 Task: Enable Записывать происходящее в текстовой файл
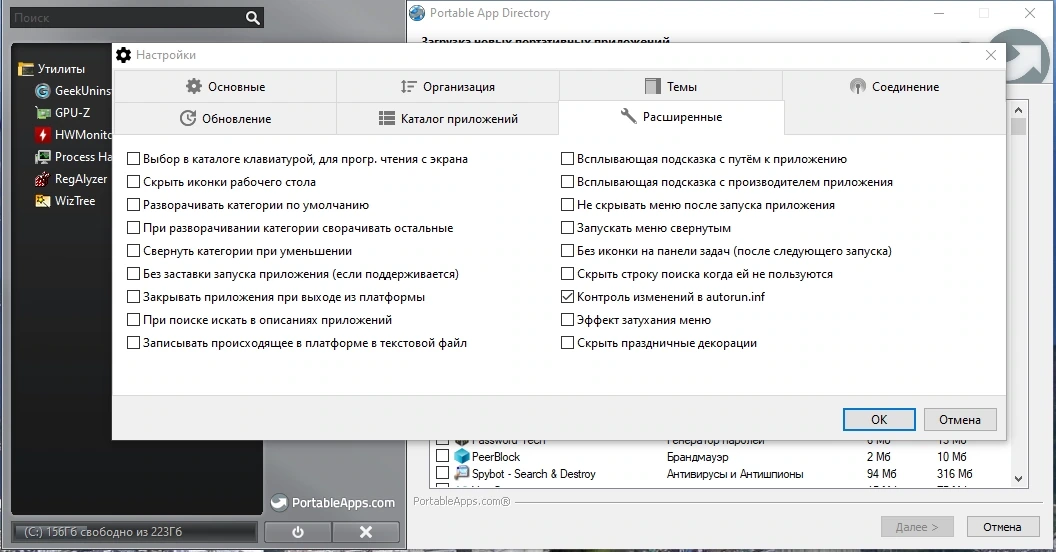pos(133,343)
